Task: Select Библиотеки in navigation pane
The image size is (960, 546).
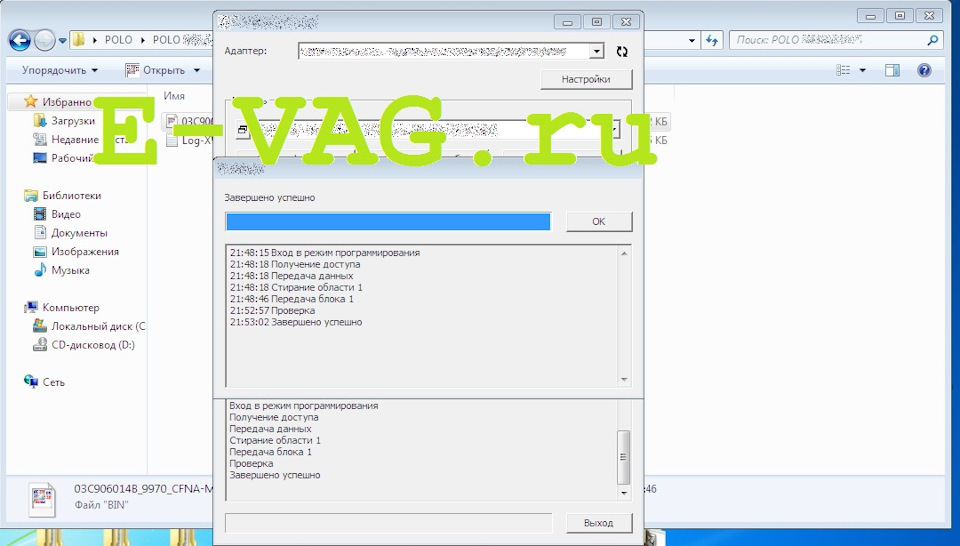Action: pos(62,195)
